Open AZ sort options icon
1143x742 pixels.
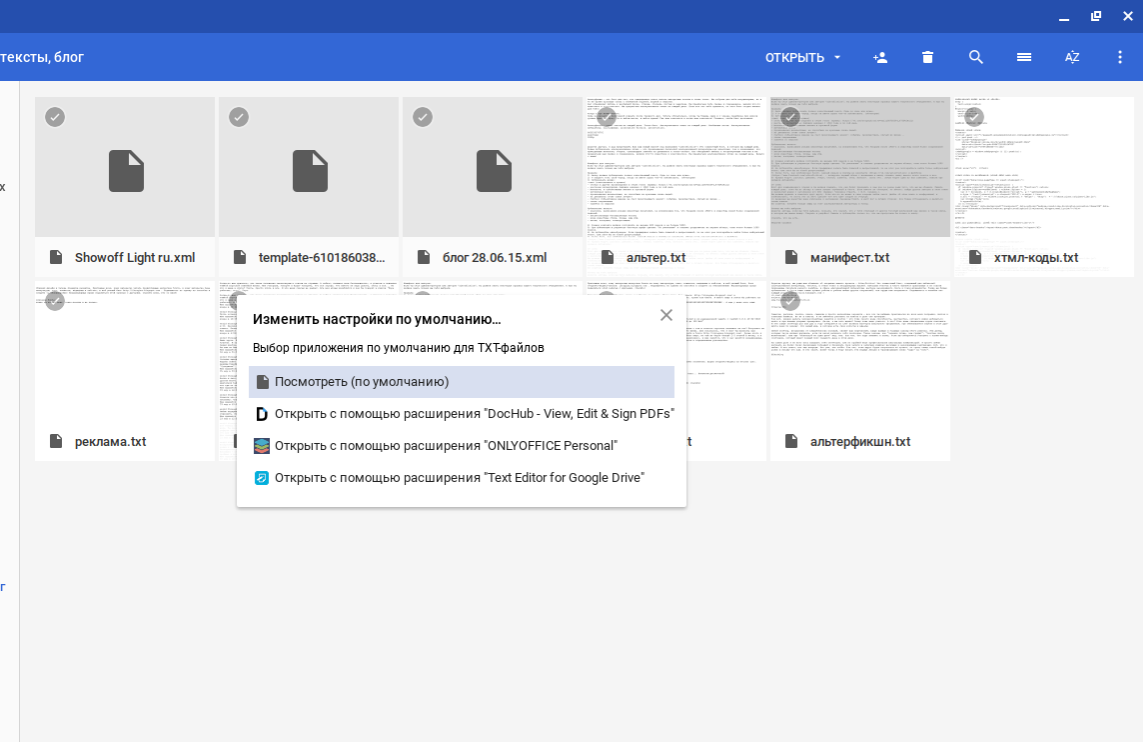pos(1072,57)
